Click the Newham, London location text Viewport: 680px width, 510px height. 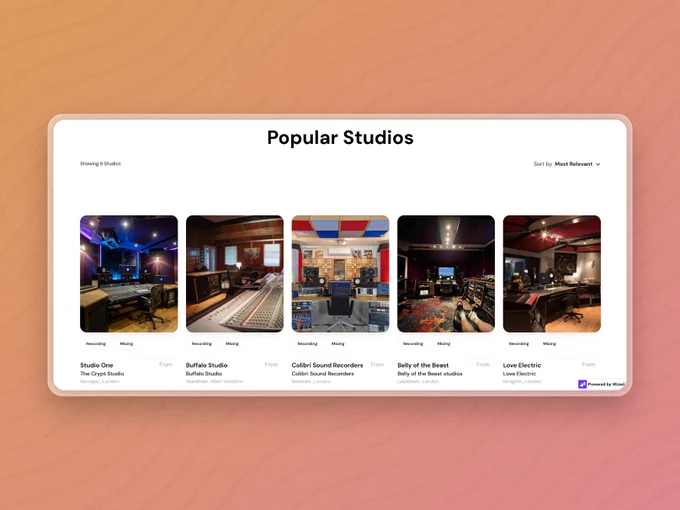click(x=311, y=382)
